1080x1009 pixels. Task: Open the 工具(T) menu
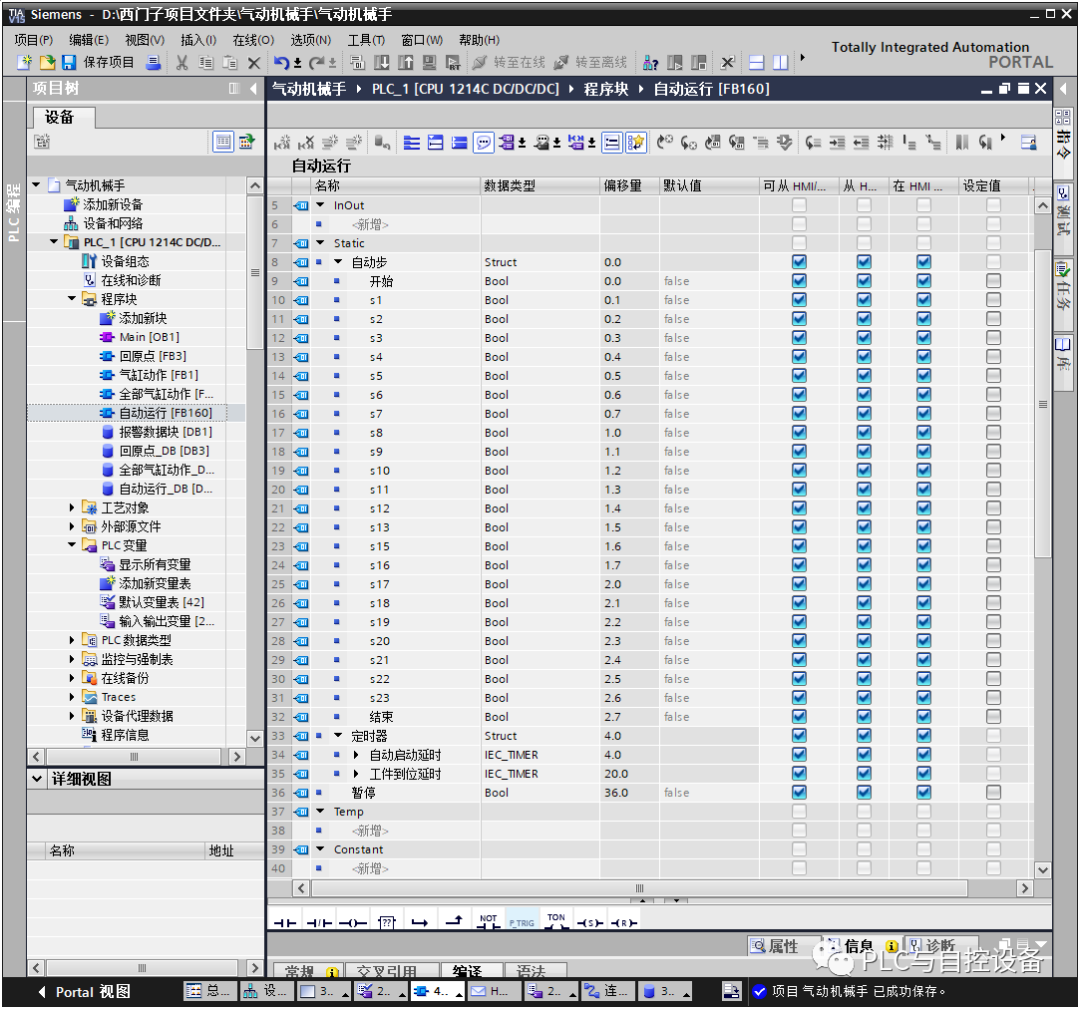pos(366,40)
